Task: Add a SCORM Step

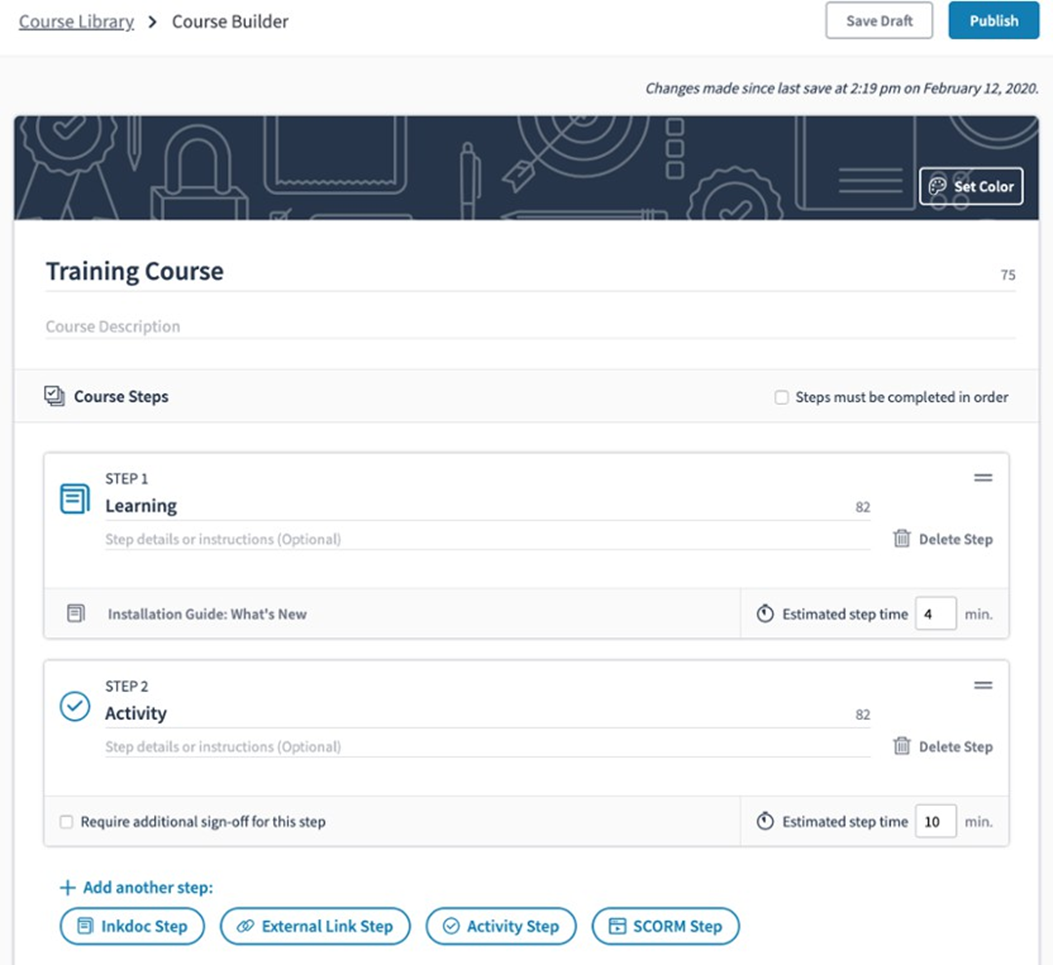Action: click(665, 926)
